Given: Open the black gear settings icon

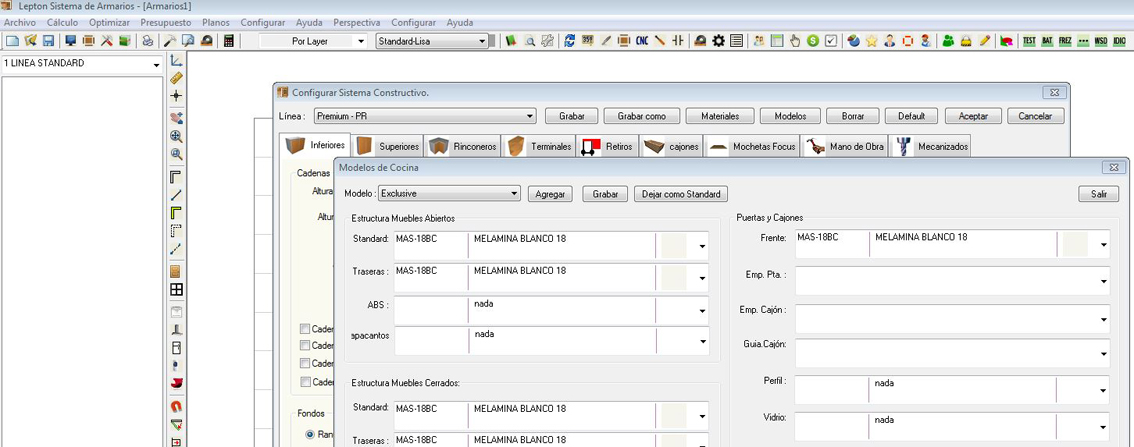Looking at the screenshot, I should tap(718, 41).
